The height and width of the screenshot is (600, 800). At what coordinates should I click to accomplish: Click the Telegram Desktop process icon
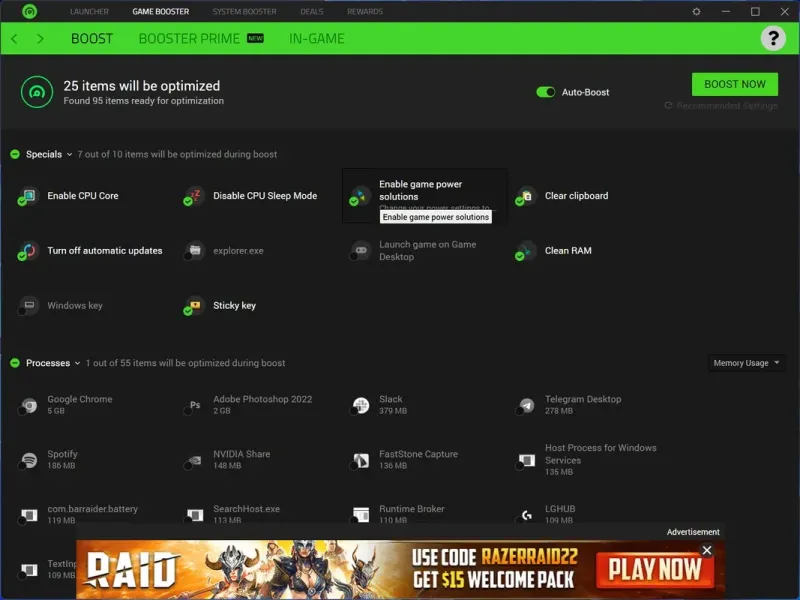(x=525, y=405)
